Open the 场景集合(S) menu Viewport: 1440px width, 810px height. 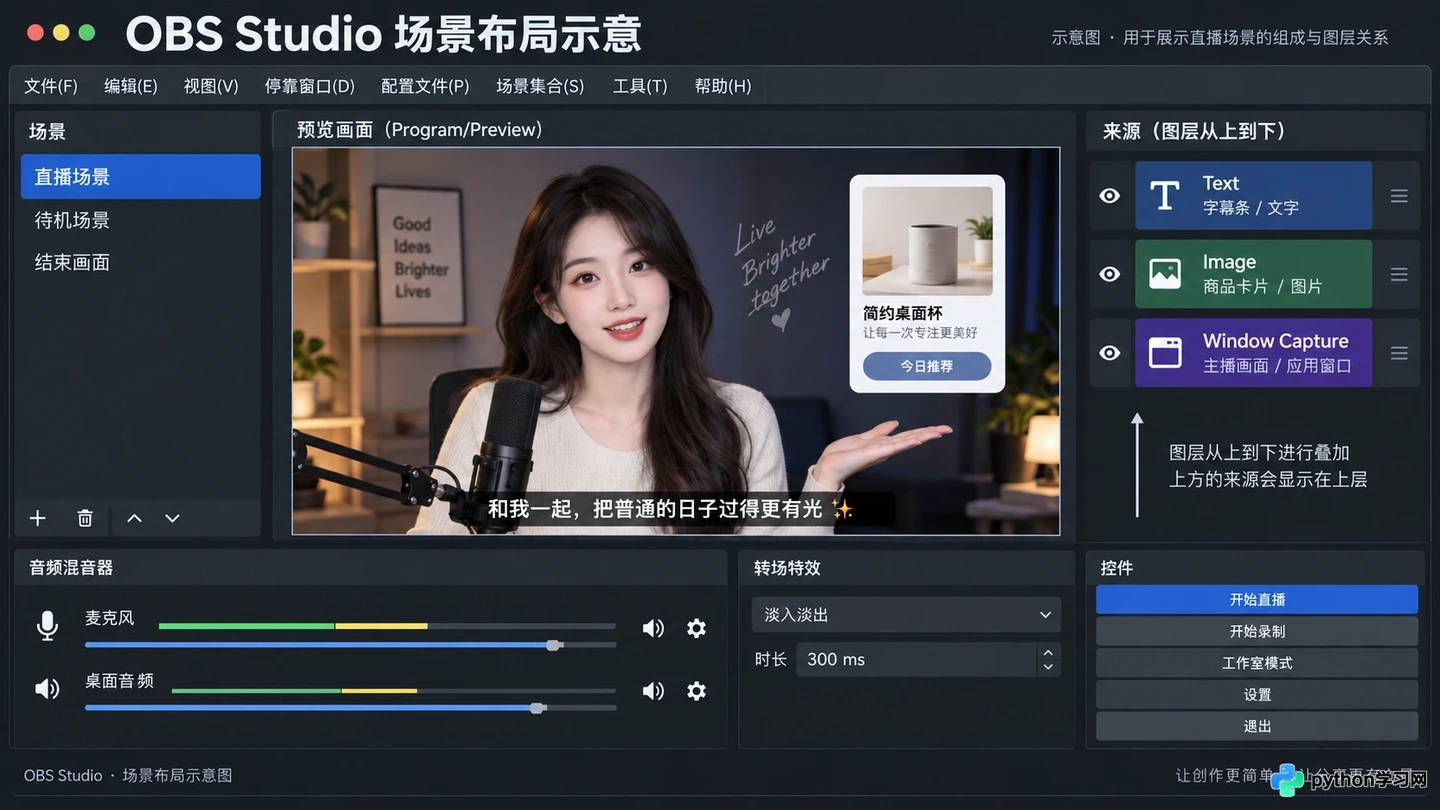[x=540, y=86]
